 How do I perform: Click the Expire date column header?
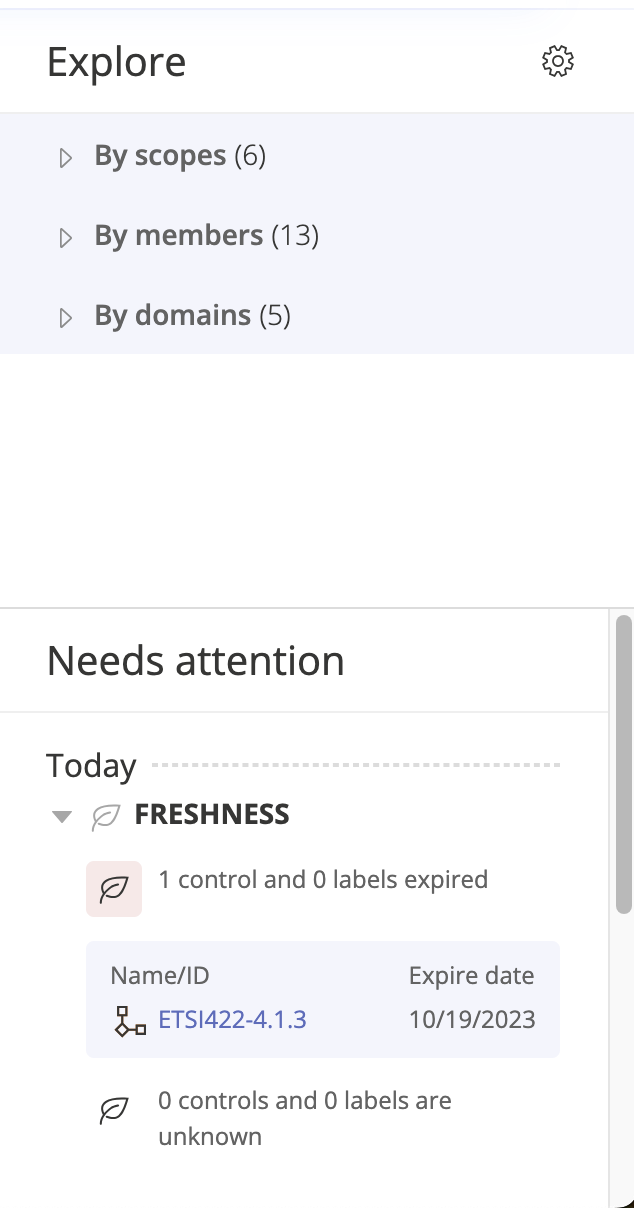click(x=472, y=976)
